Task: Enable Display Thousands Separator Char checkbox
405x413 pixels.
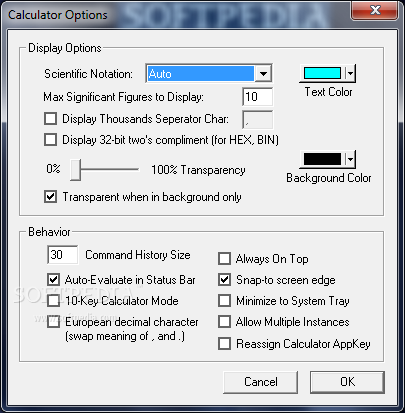Action: [50, 119]
